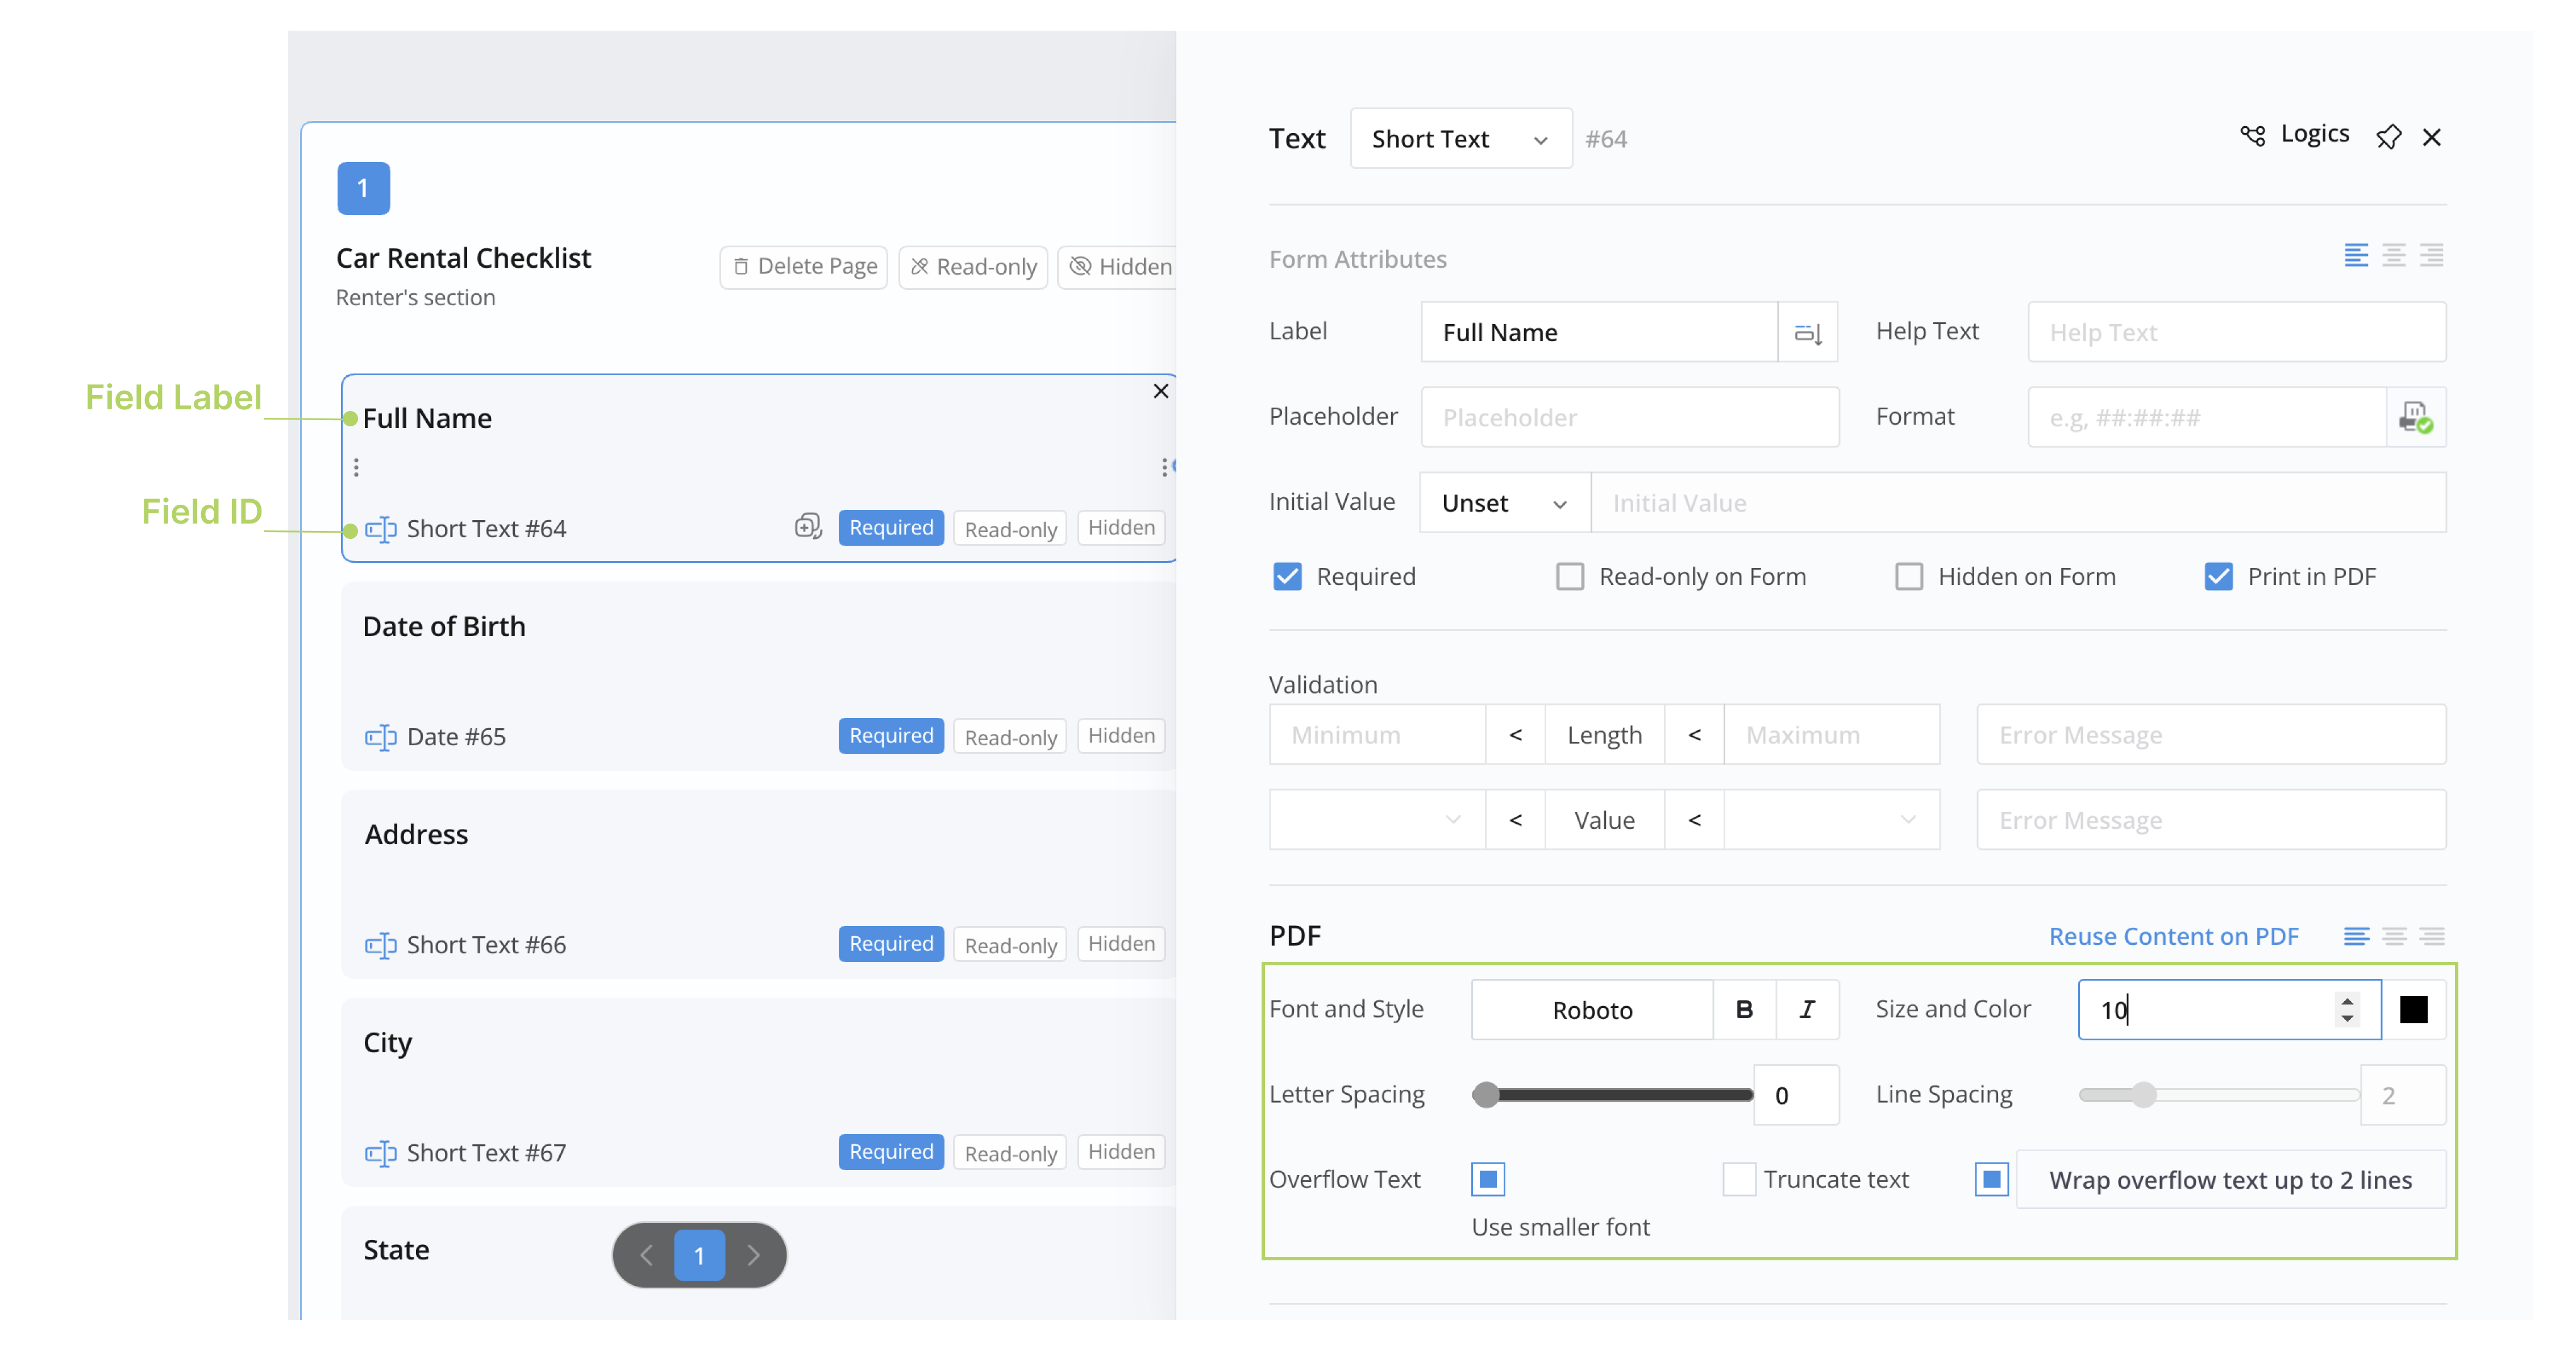Click the Placeholder input field
Viewport: 2576px width, 1349px height.
pyautogui.click(x=1629, y=418)
